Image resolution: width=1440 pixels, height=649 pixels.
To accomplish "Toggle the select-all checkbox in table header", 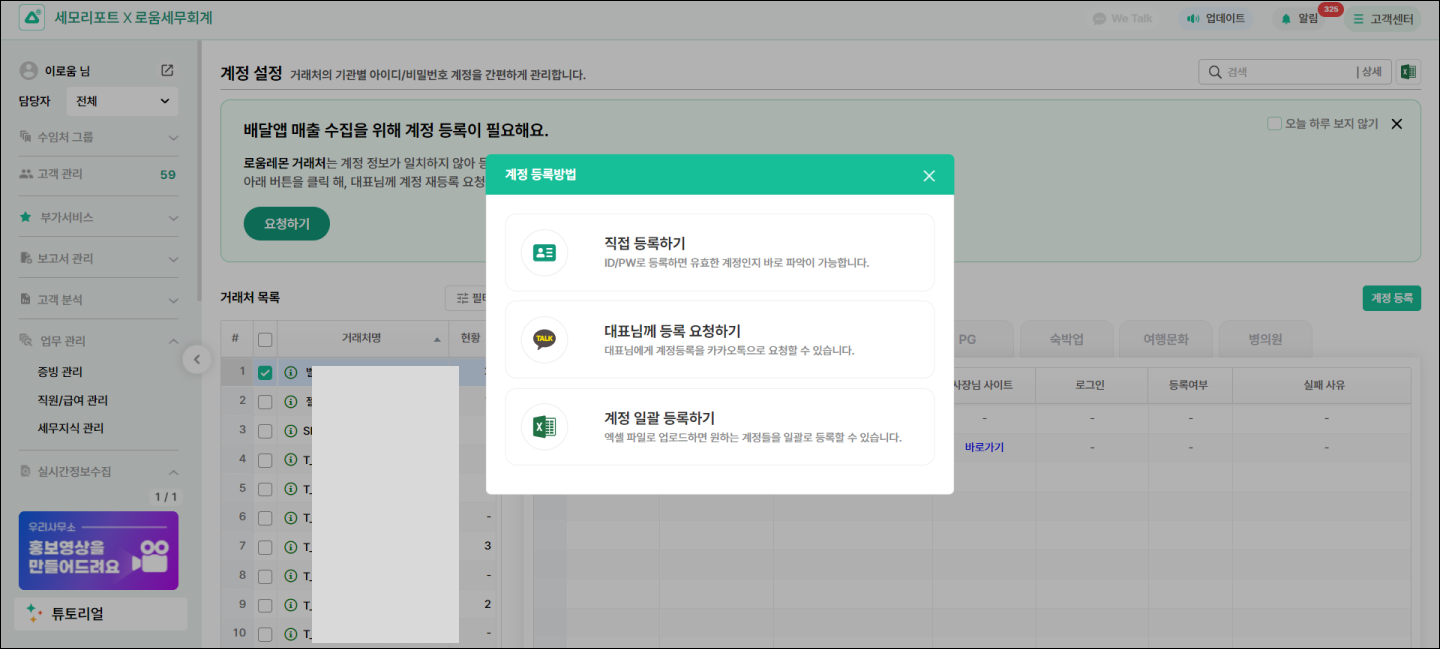I will click(x=265, y=339).
